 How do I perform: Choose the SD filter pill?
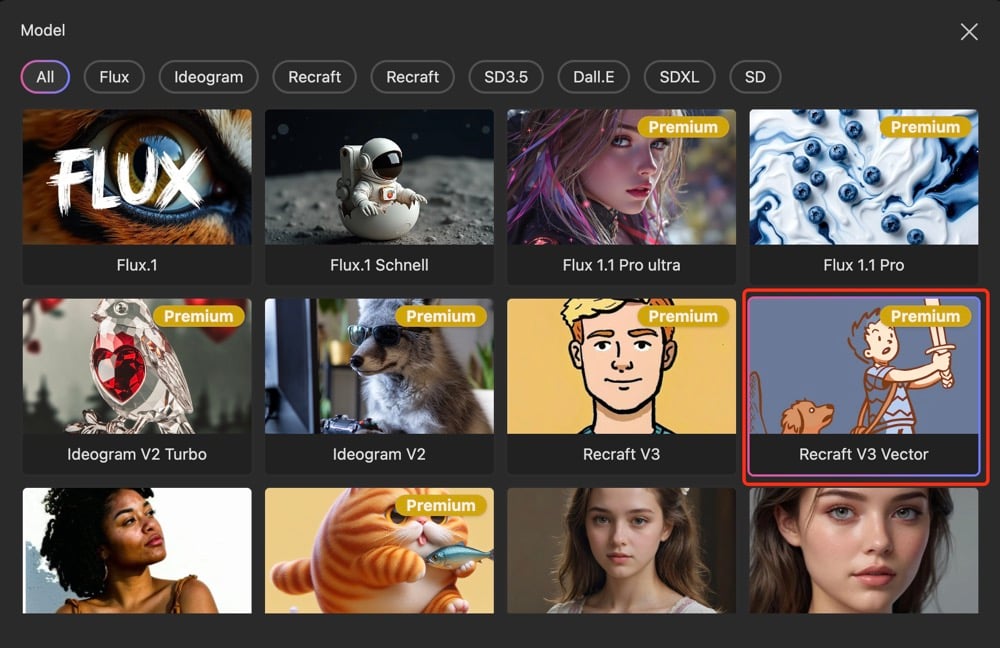[x=755, y=77]
